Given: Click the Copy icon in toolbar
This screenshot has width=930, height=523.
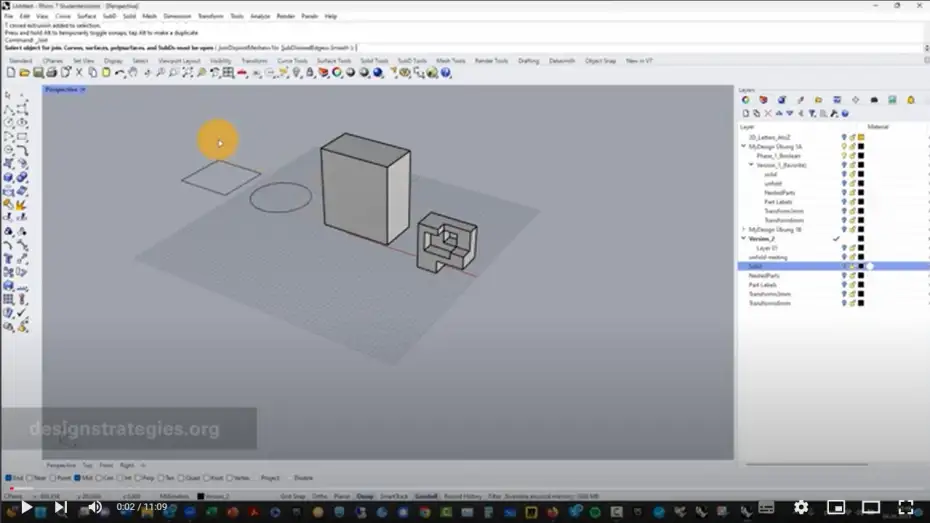Looking at the screenshot, I should [x=93, y=72].
